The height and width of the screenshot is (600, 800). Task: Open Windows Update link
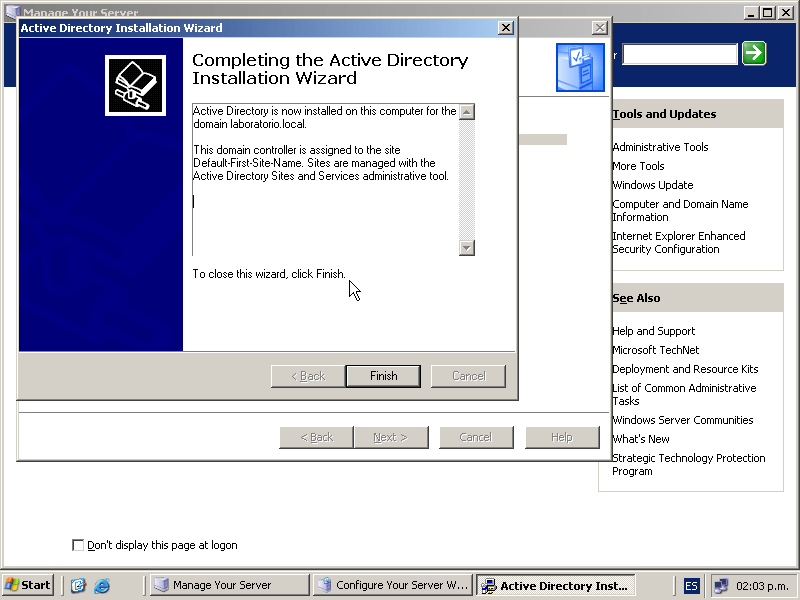click(x=652, y=185)
